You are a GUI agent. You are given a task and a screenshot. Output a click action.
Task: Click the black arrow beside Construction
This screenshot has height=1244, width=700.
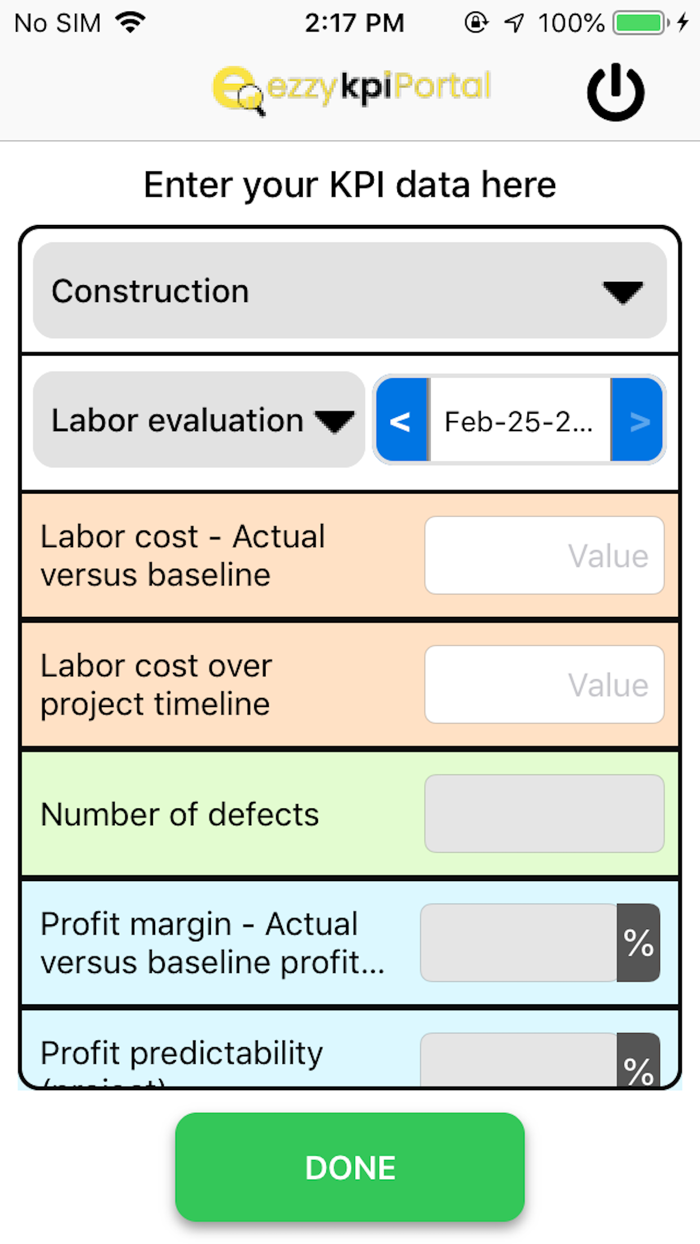click(x=622, y=292)
